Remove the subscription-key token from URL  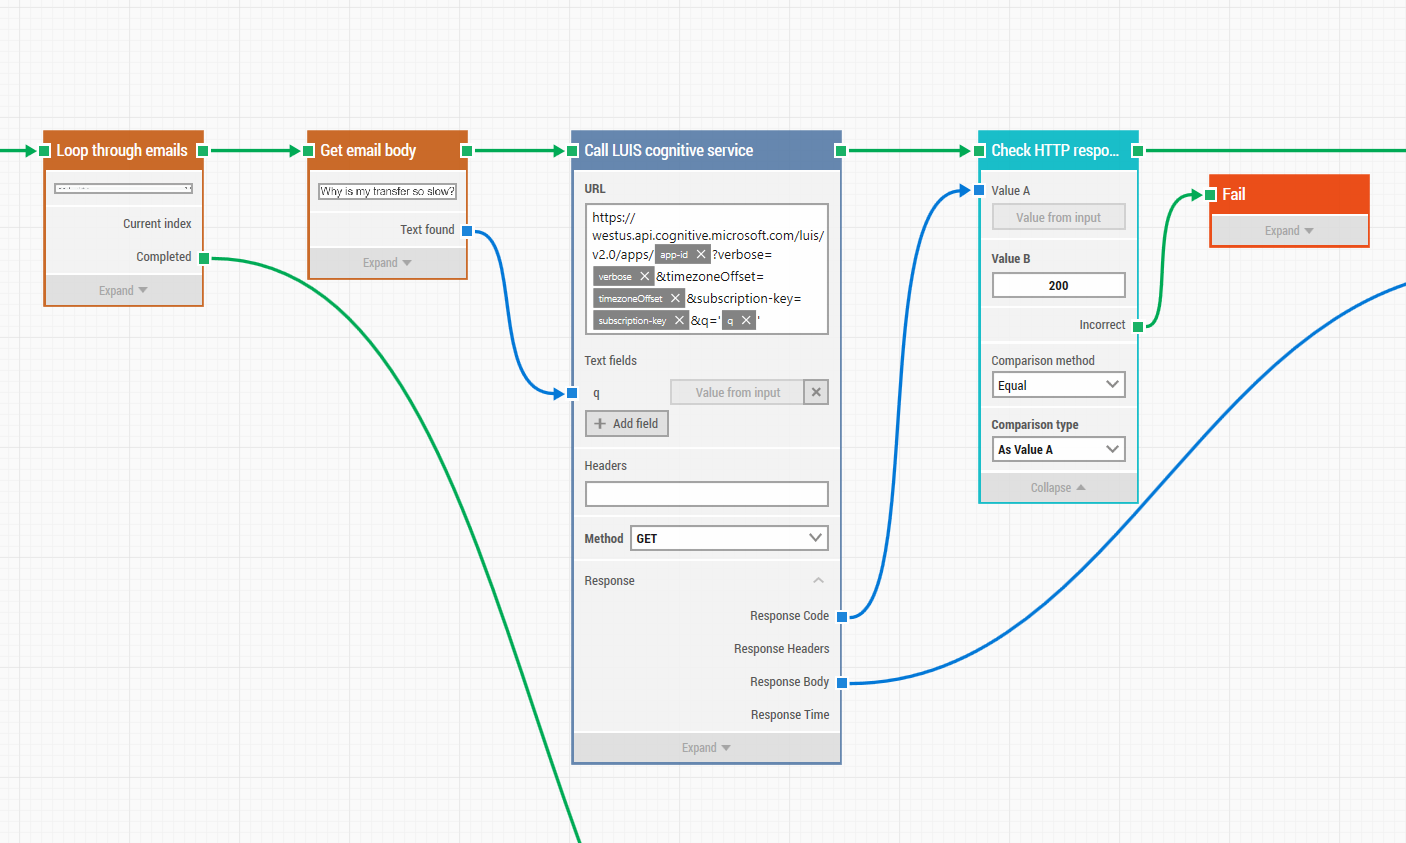tap(679, 321)
